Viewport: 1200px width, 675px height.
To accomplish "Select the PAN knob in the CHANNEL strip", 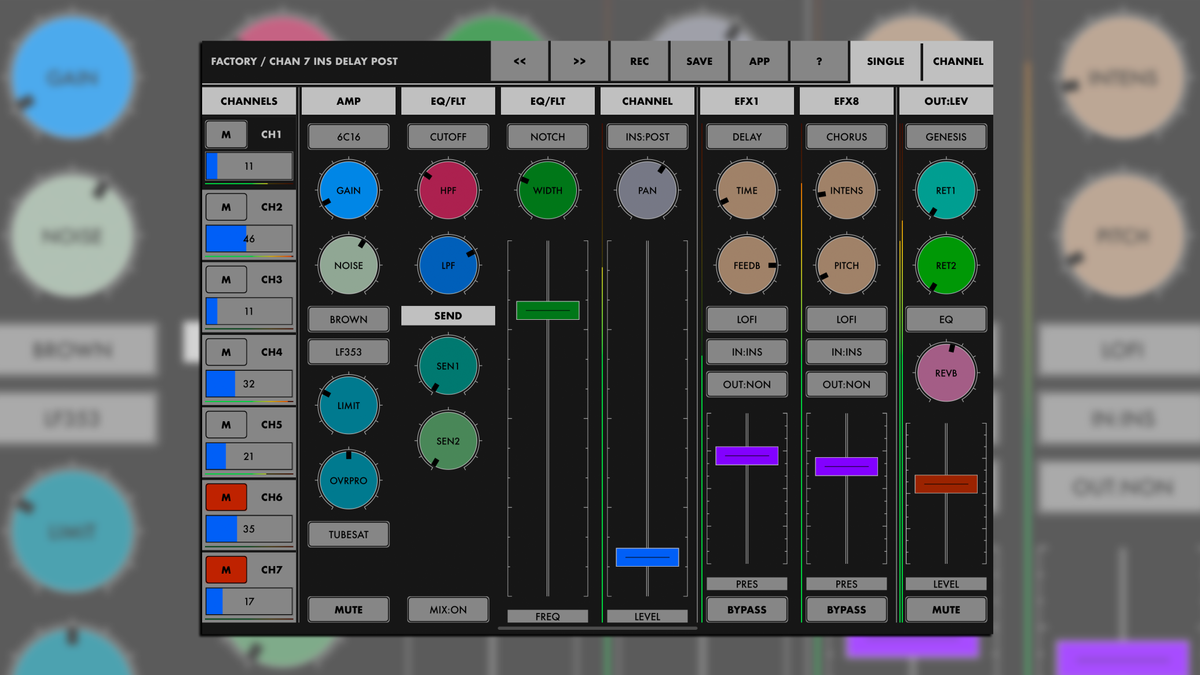I will click(x=647, y=191).
